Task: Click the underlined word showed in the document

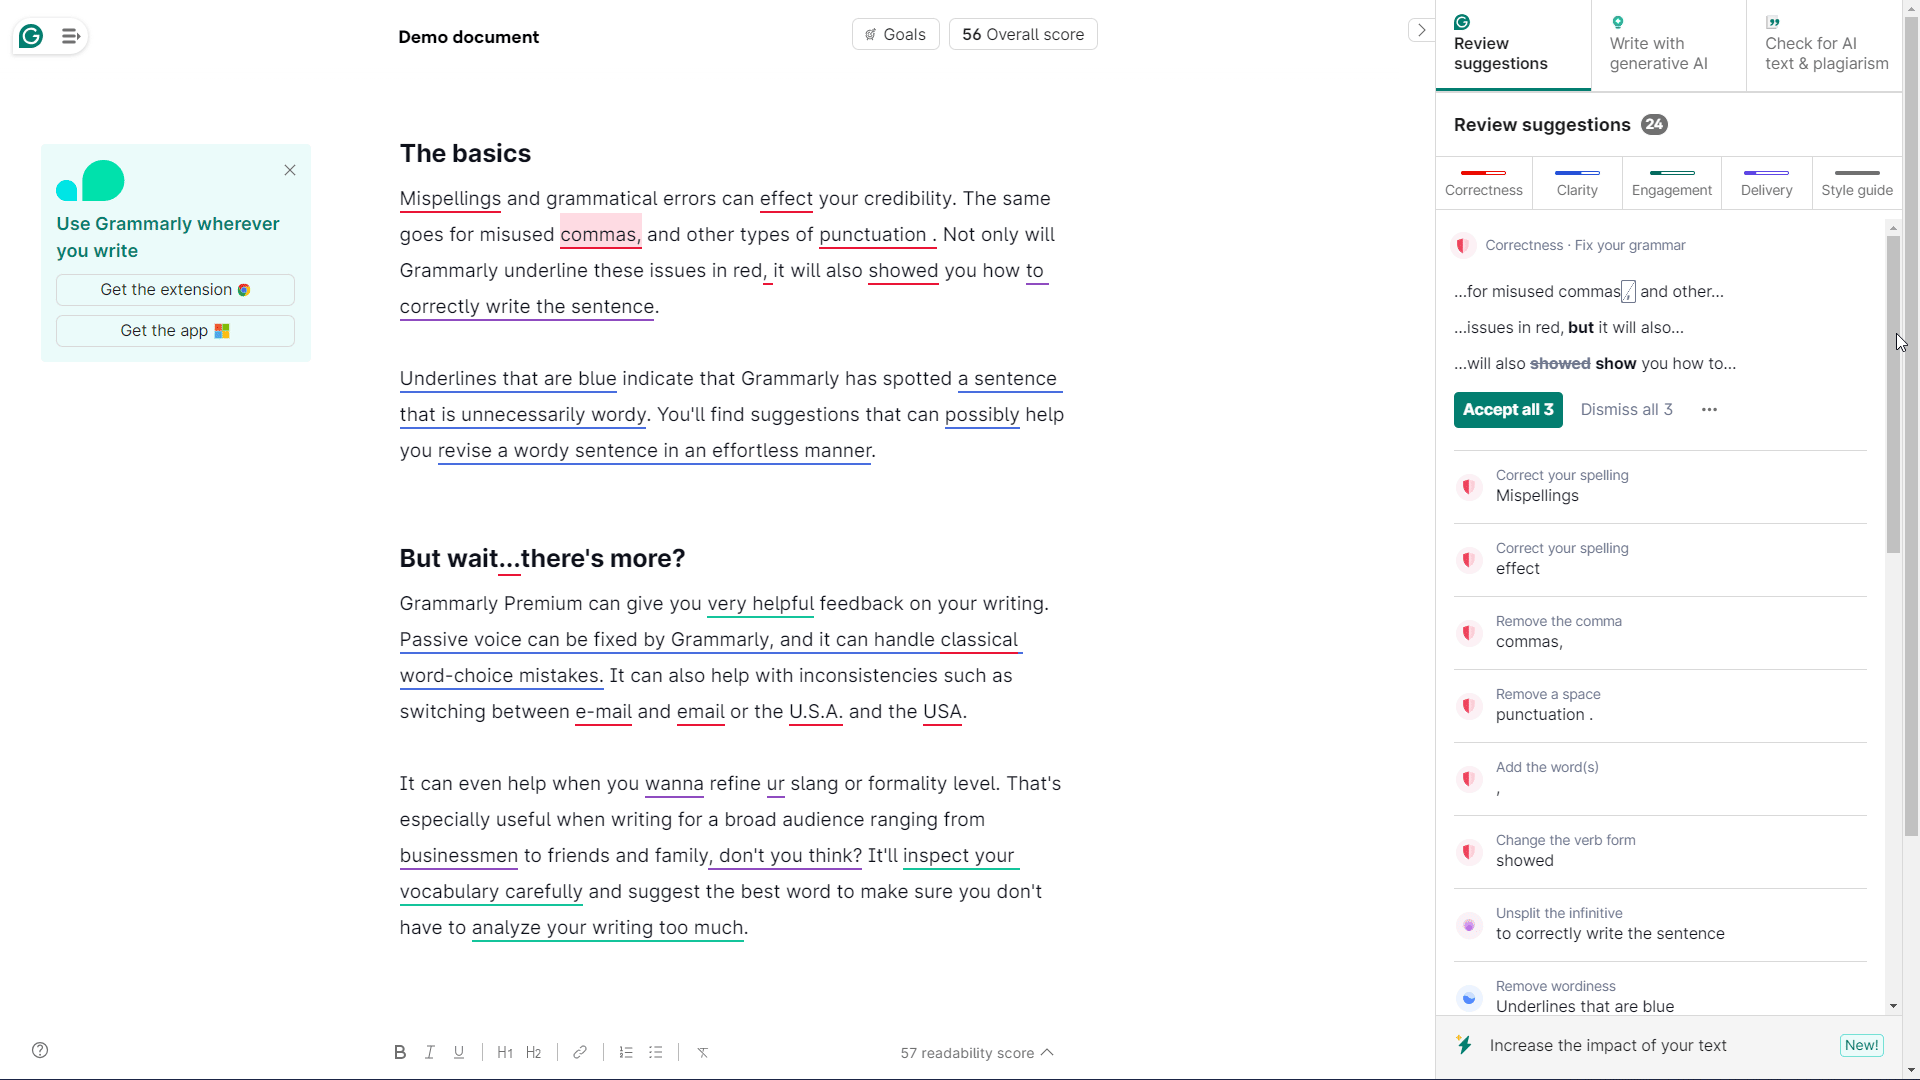Action: click(903, 271)
